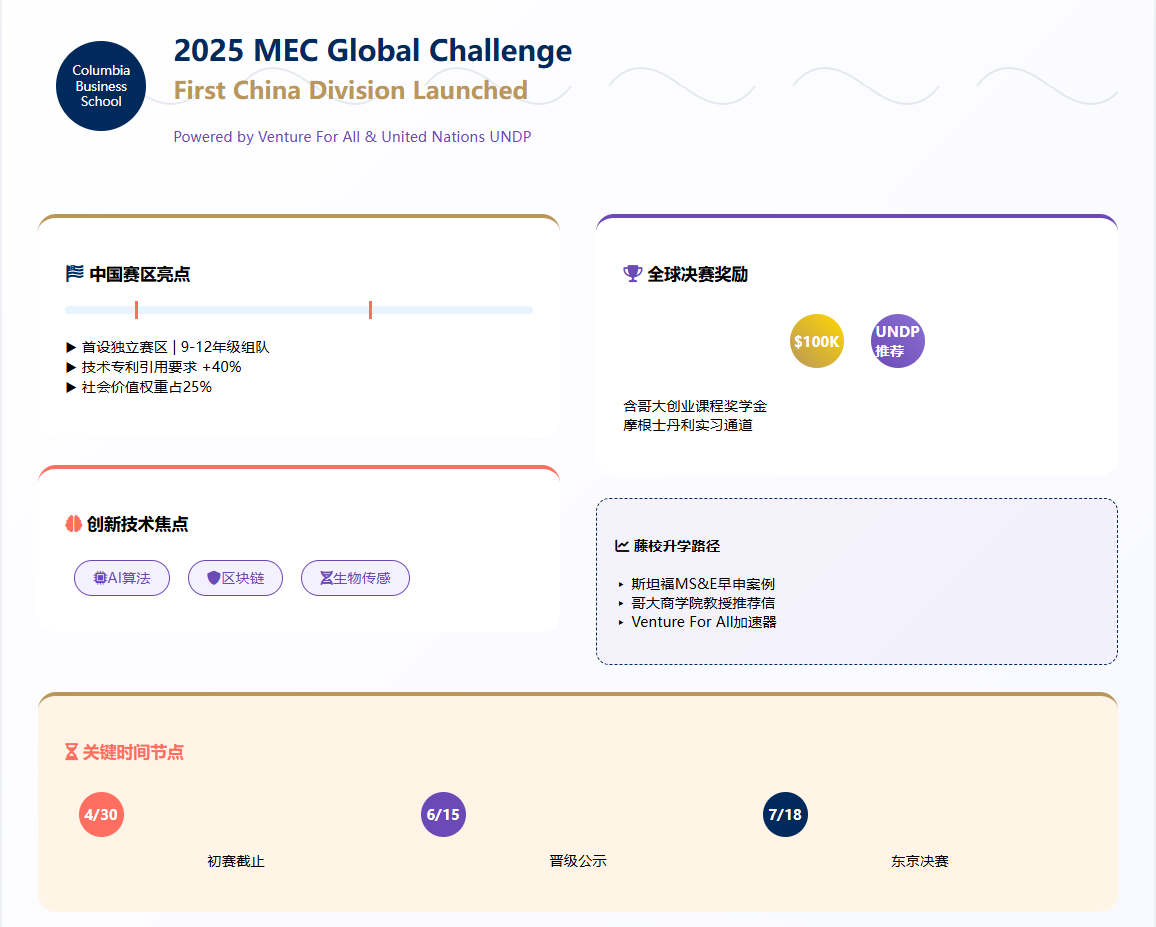Click the 创新技术焦点 heading
1156x927 pixels.
coord(137,524)
